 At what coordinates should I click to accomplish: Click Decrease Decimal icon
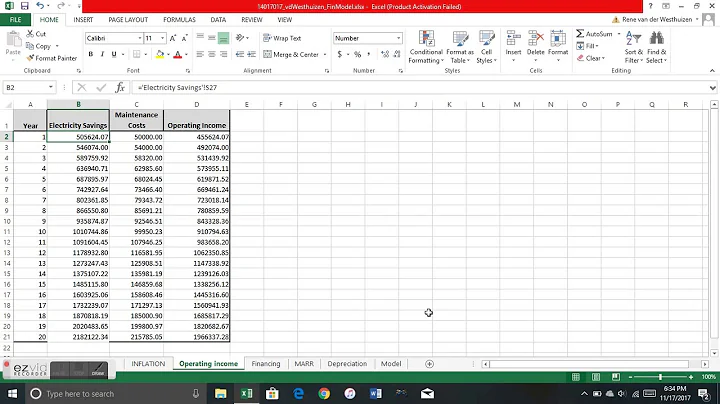(397, 54)
